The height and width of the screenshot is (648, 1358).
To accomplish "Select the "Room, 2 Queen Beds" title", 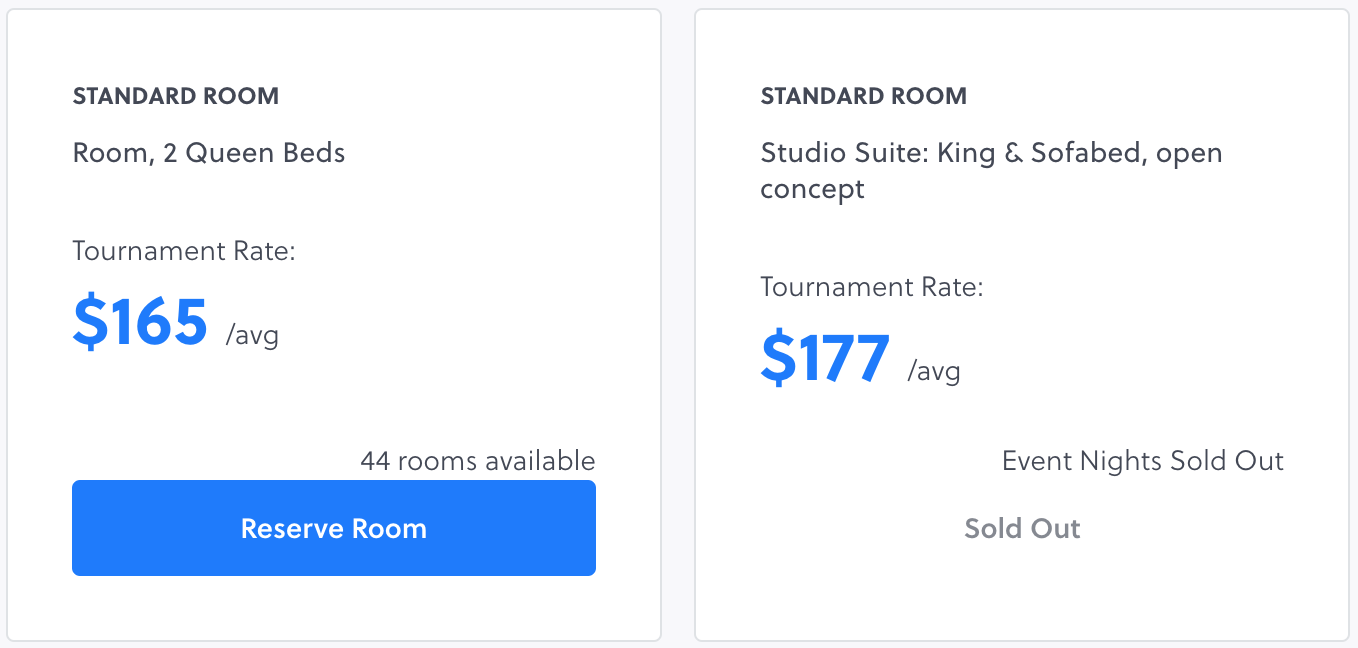I will tap(209, 153).
